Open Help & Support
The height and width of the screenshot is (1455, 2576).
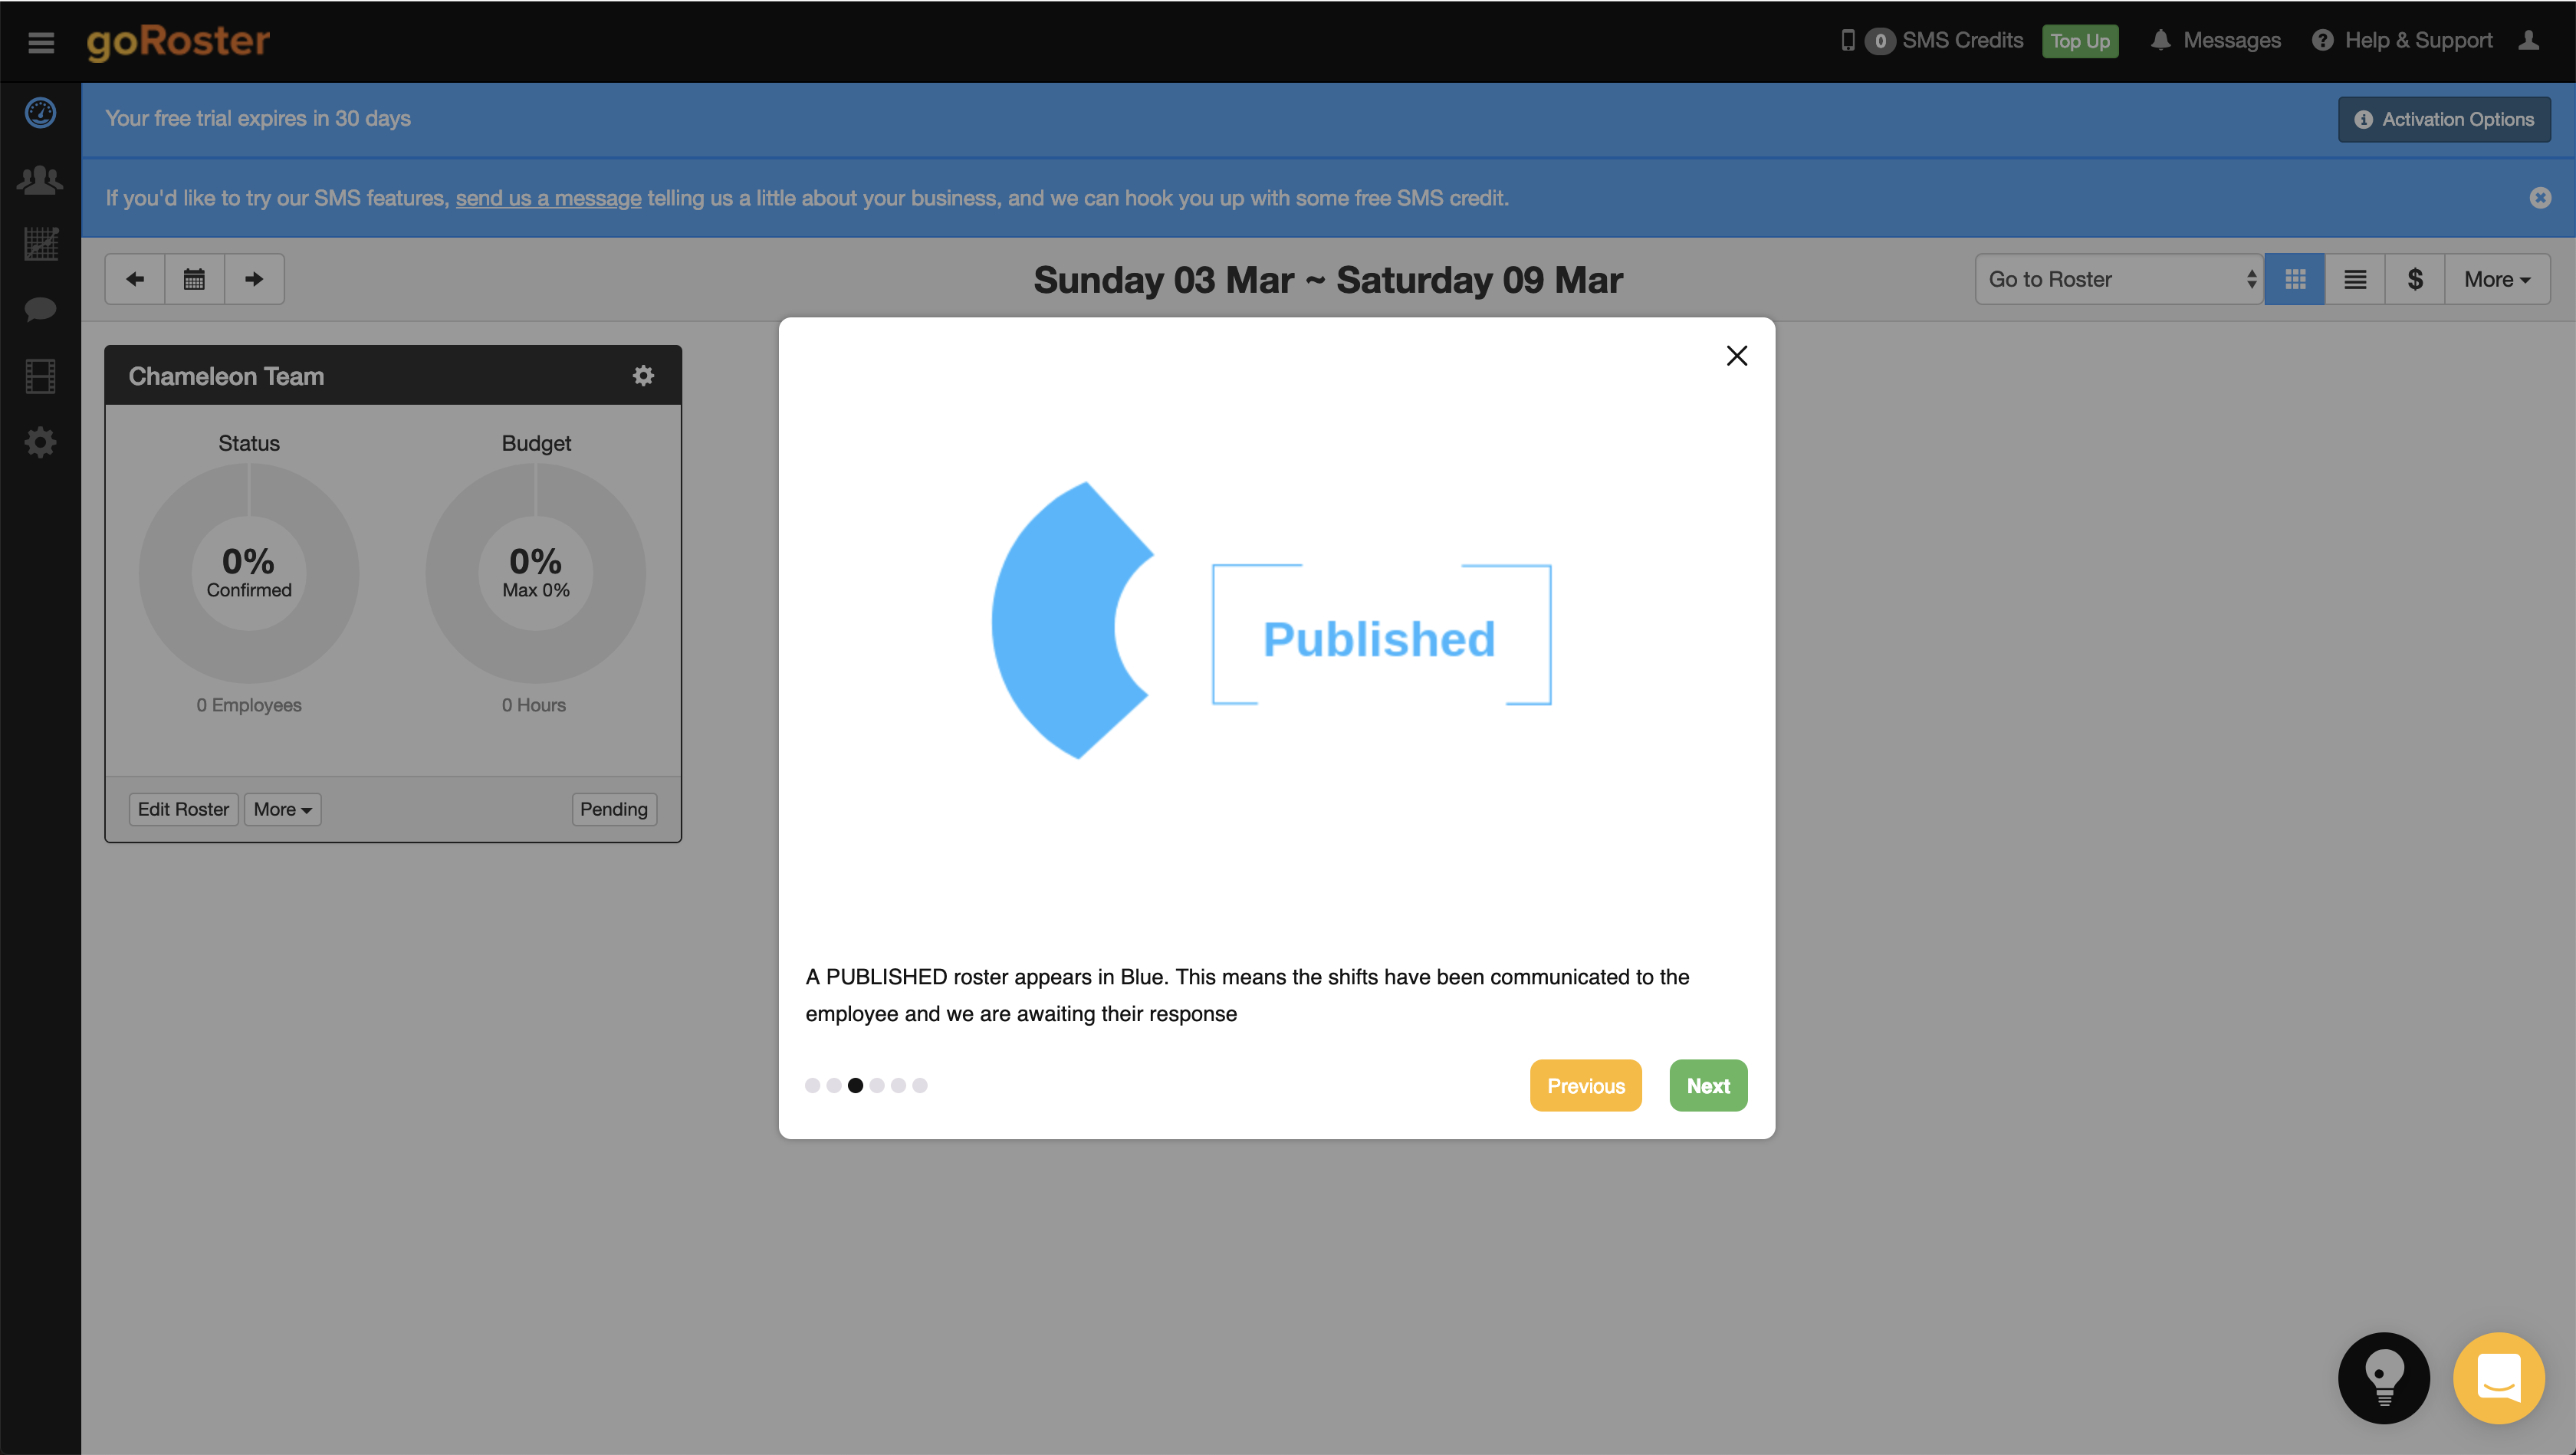2402,41
